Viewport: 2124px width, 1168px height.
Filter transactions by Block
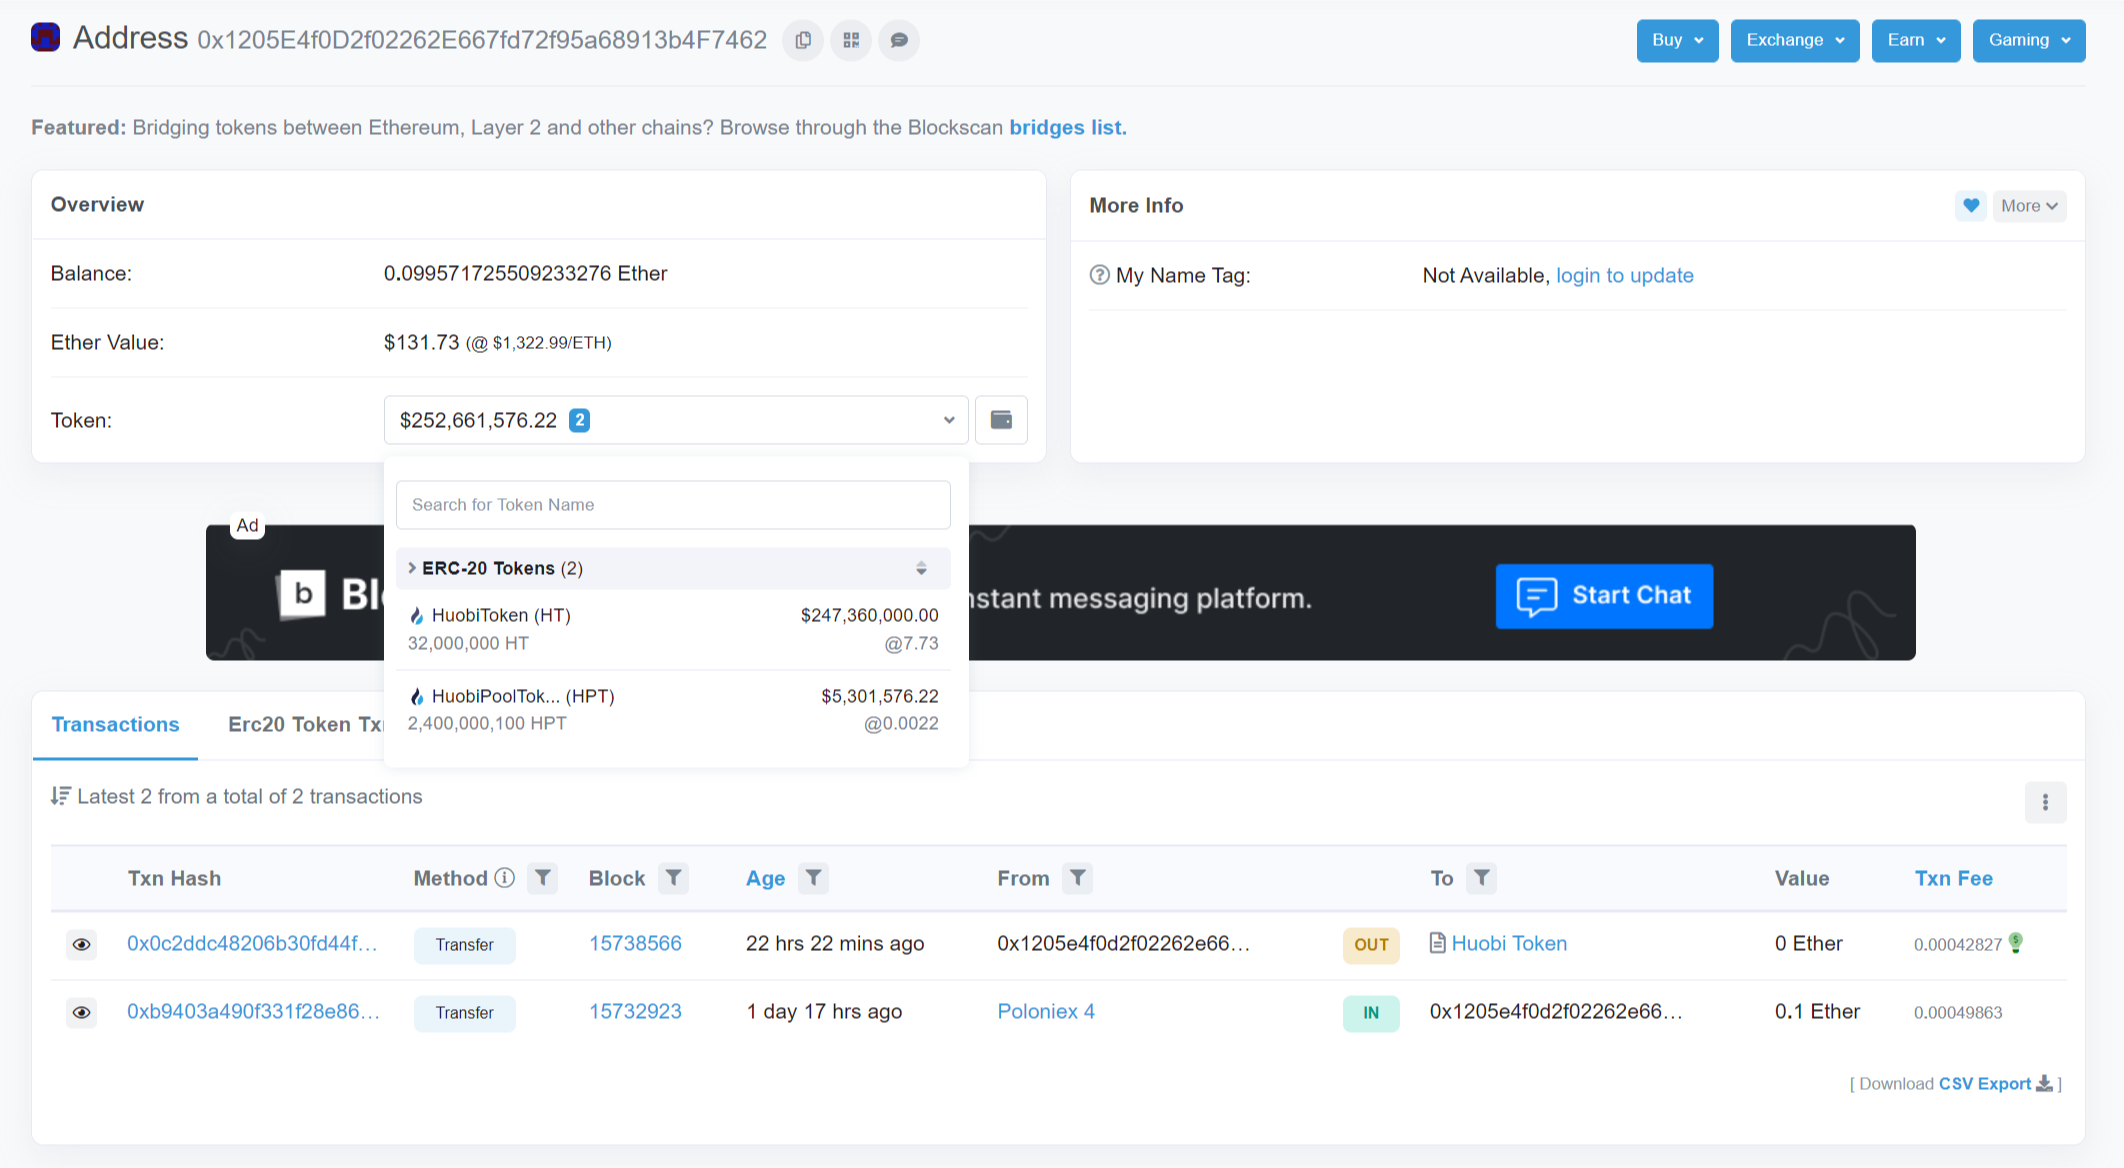pyautogui.click(x=674, y=878)
